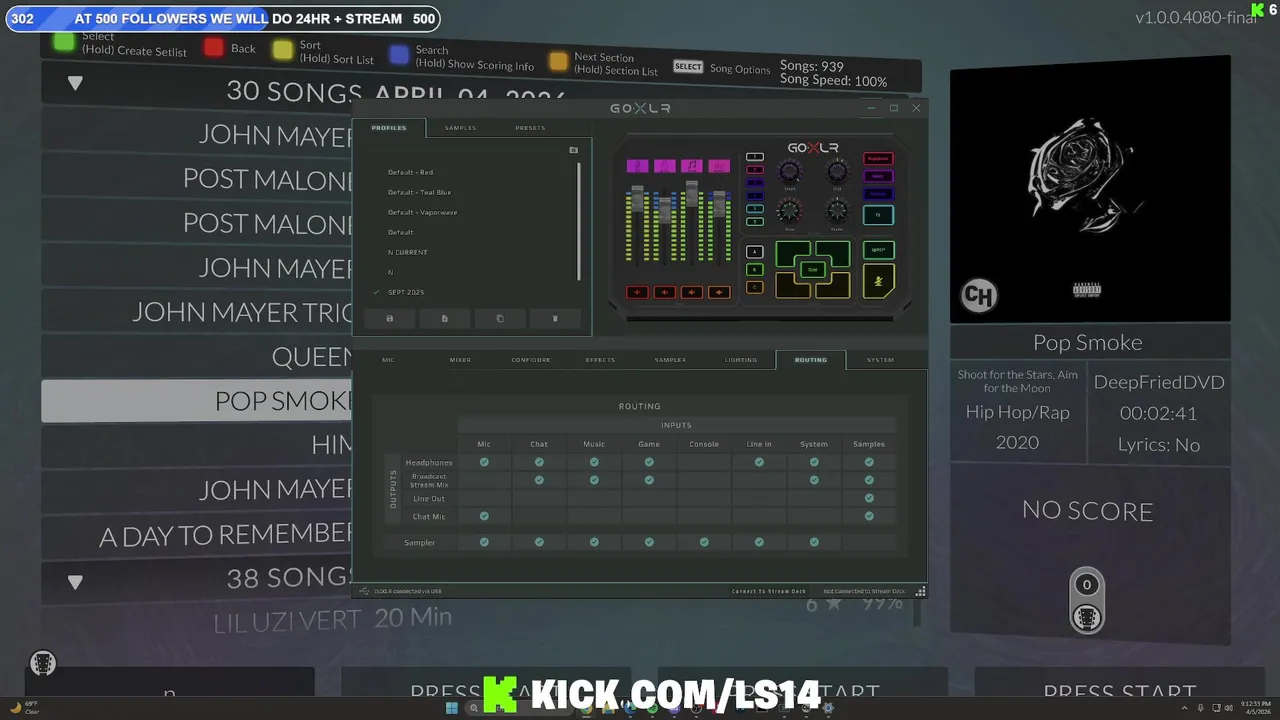This screenshot has height=720, width=1280.
Task: Open the Mic tab
Action: click(x=388, y=360)
